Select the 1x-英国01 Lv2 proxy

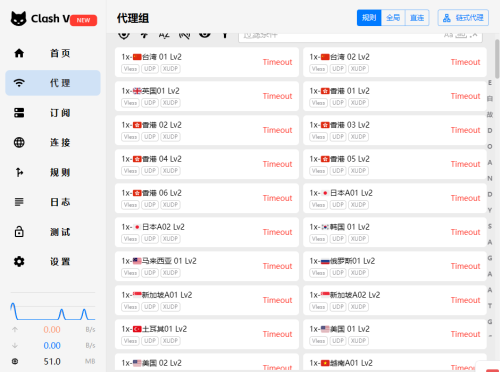(207, 96)
